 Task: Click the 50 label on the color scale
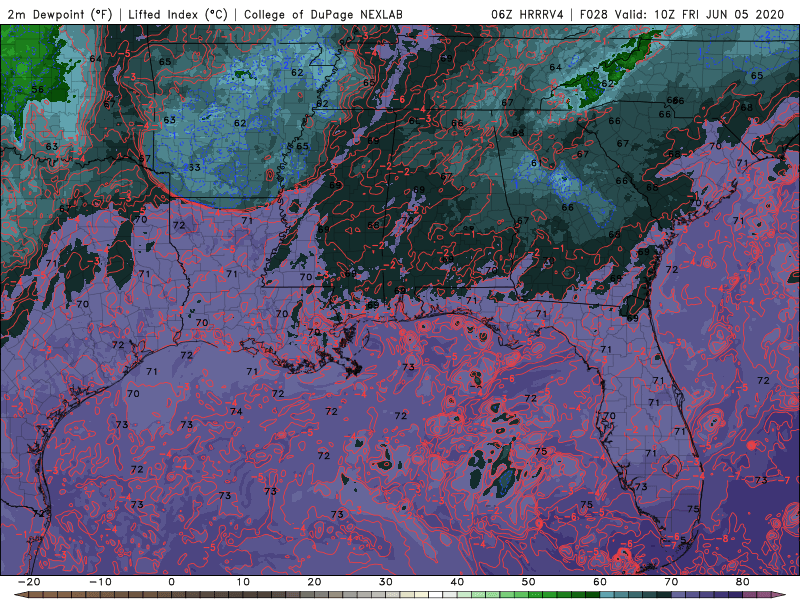point(529,582)
